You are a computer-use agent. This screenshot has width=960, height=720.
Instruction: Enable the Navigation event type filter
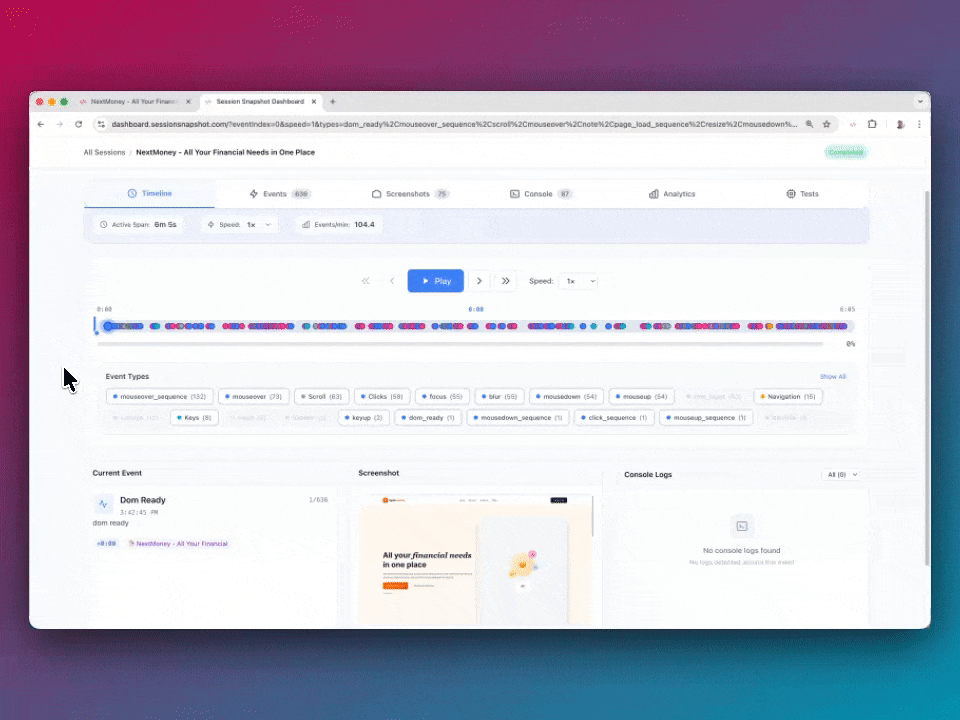point(786,396)
